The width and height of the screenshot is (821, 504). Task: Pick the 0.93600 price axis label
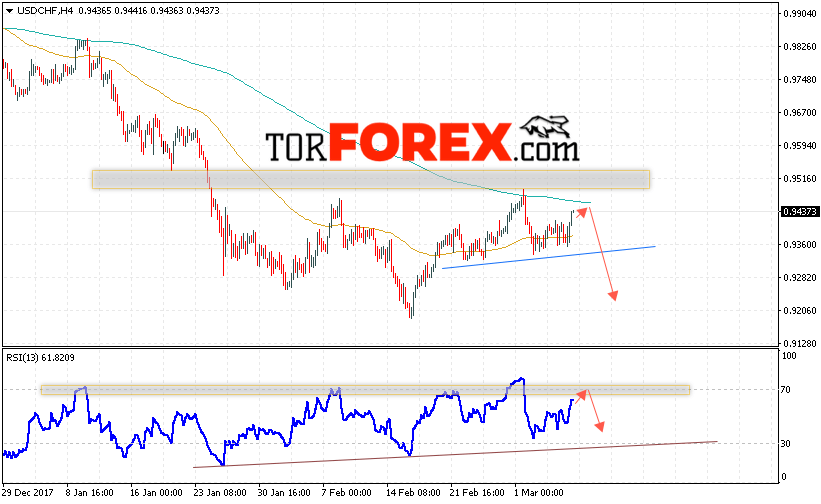coord(800,244)
